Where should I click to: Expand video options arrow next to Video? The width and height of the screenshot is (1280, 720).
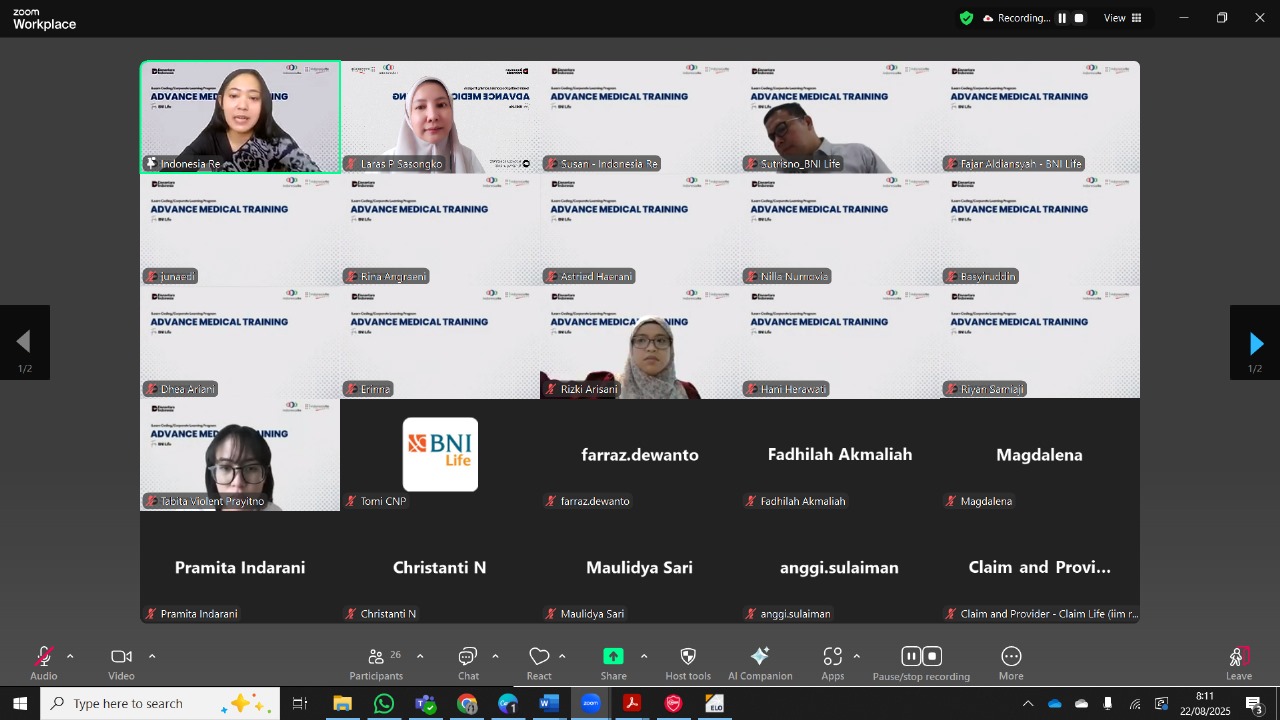[152, 656]
